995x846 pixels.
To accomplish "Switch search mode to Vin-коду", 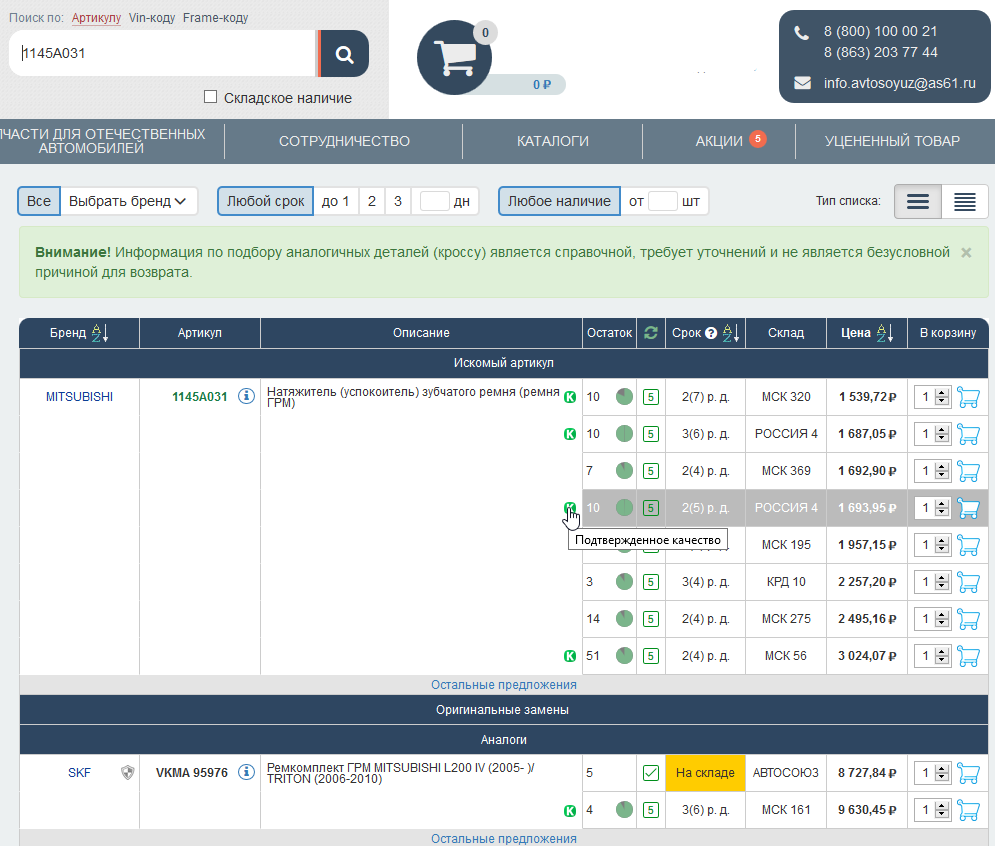I will [x=152, y=18].
